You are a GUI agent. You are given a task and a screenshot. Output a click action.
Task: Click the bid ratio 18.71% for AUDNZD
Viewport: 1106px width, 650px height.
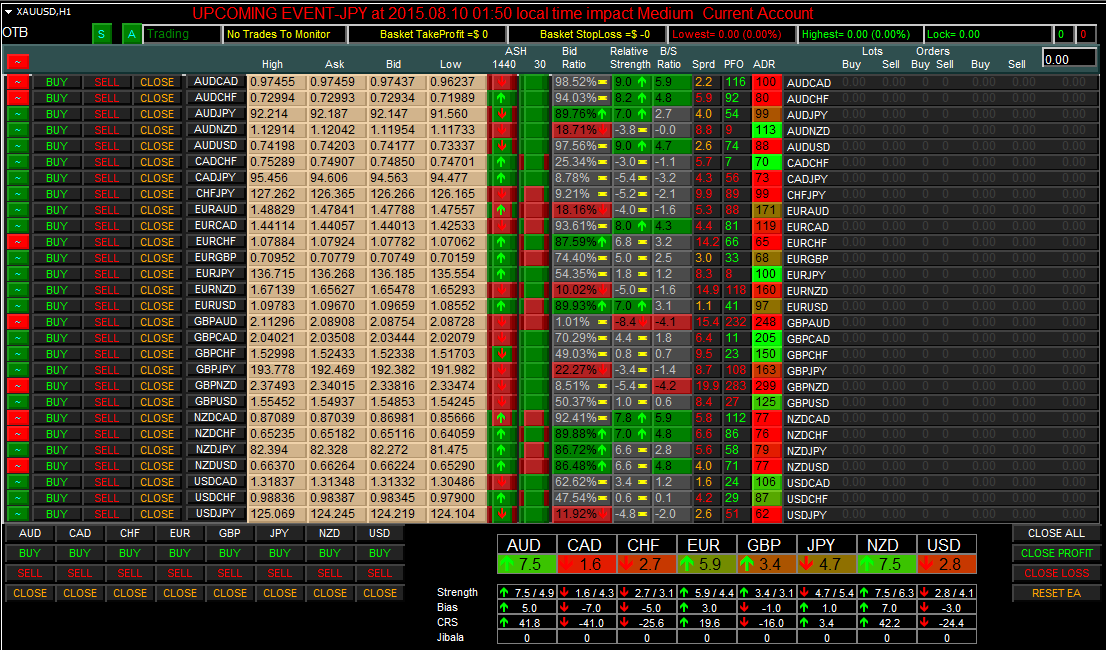point(581,130)
